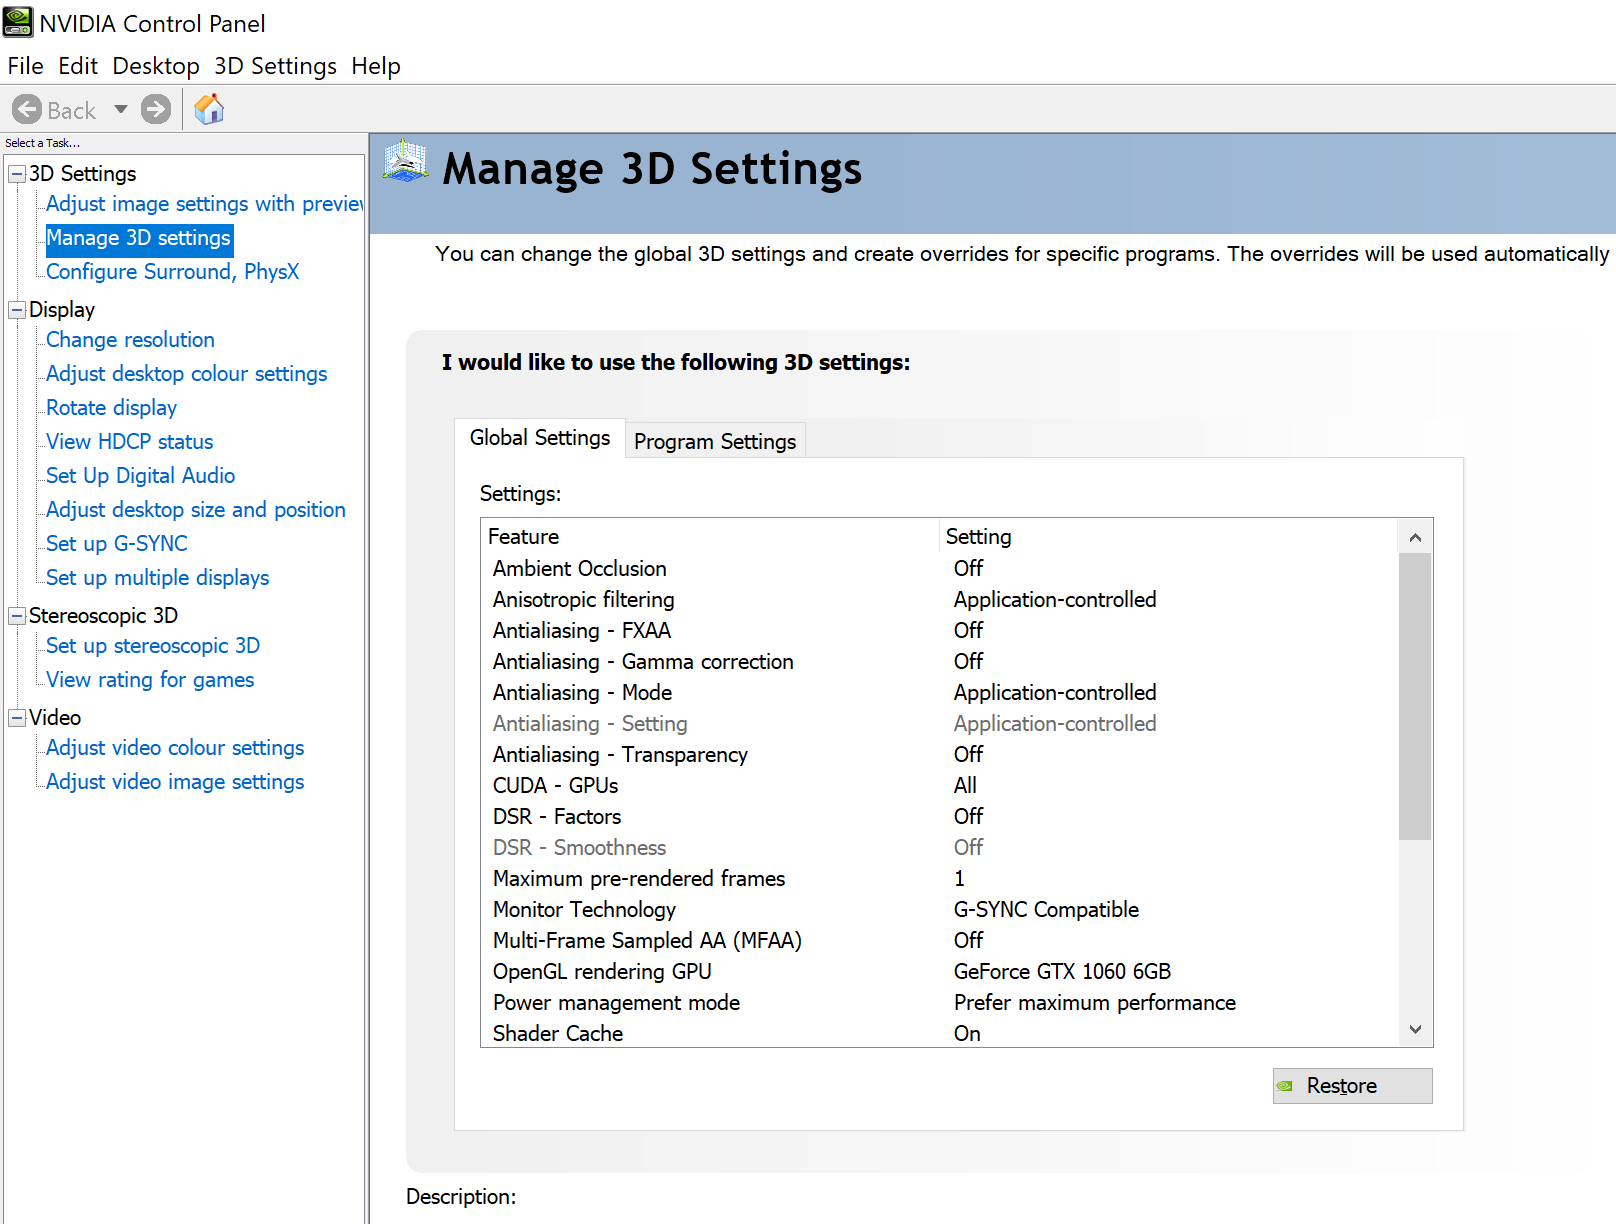Collapse the Stereoscopic 3D tree node

(17, 616)
